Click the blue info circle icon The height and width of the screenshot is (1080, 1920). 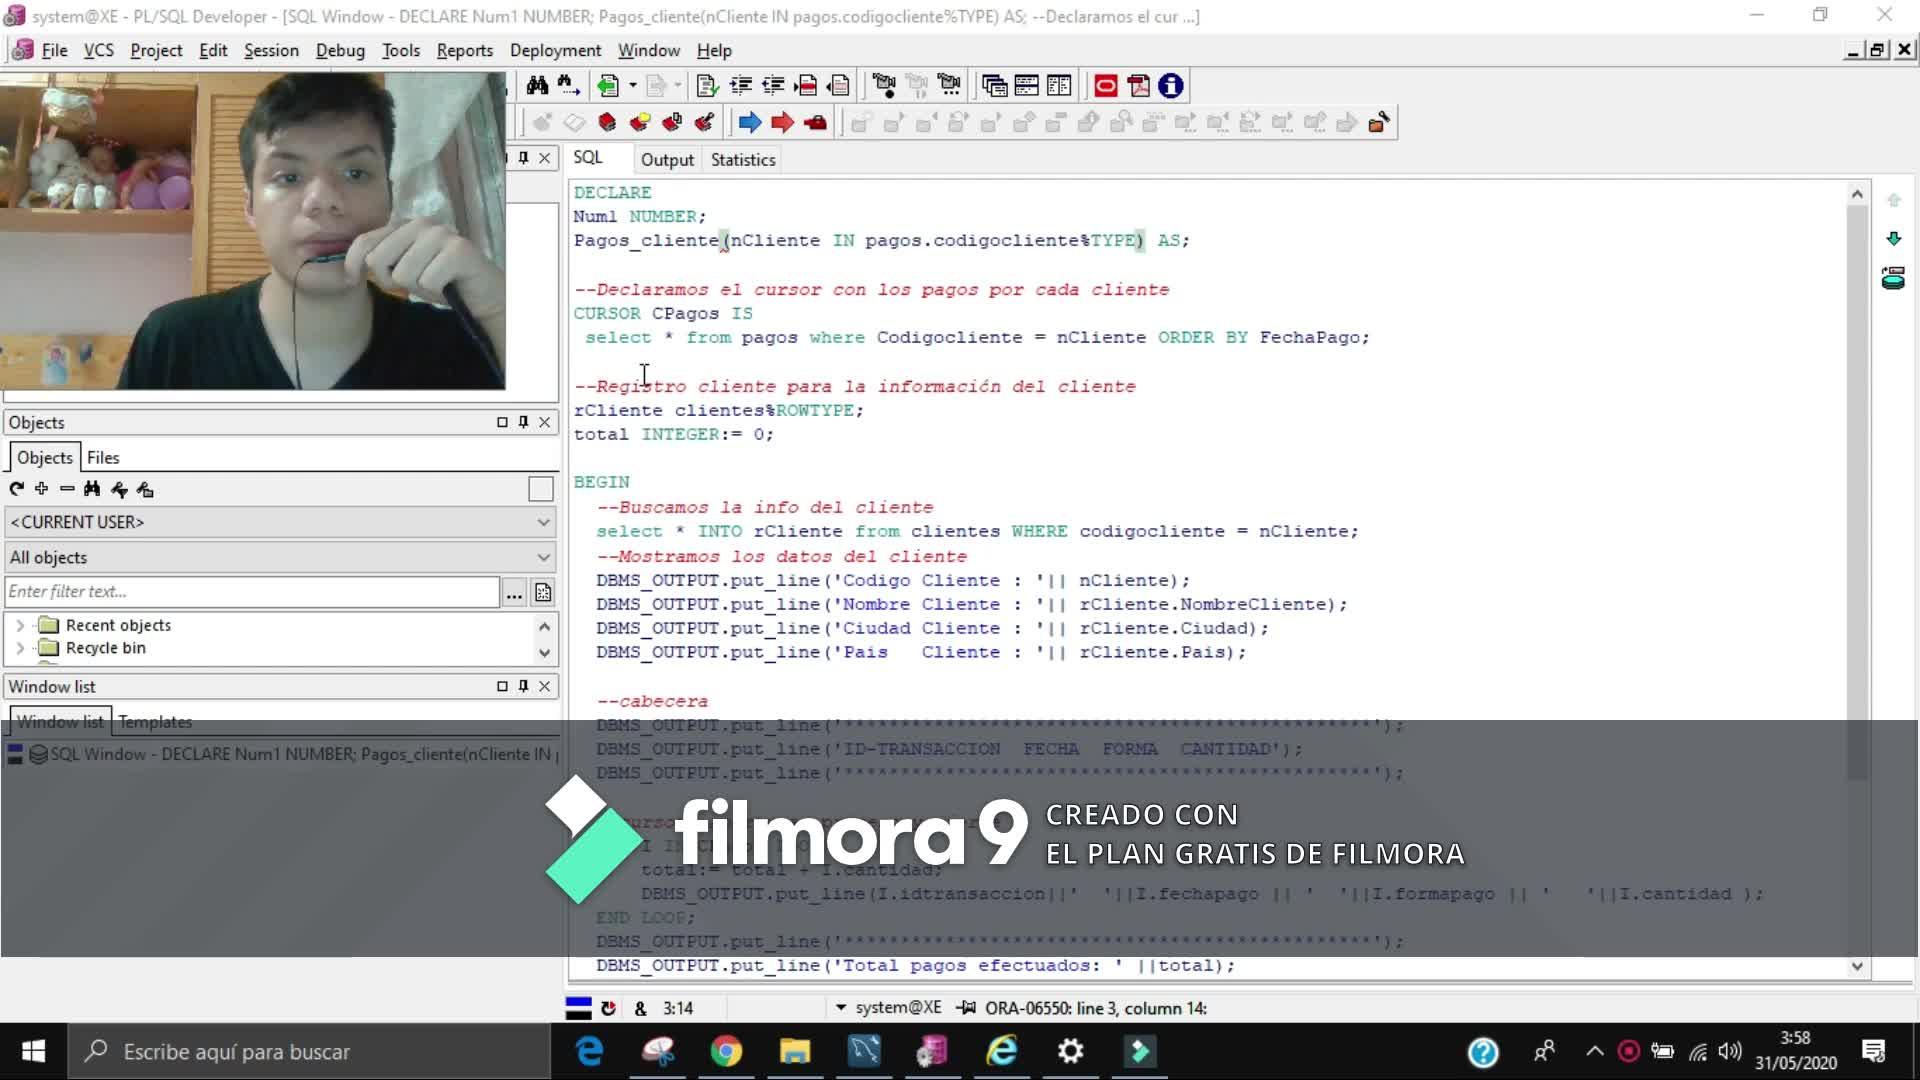click(1171, 86)
